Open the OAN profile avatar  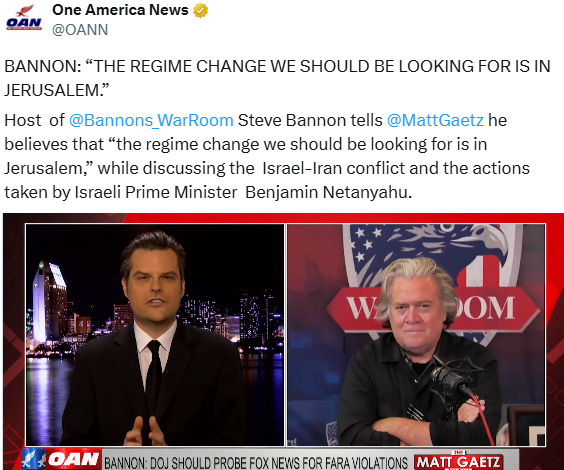[x=24, y=18]
